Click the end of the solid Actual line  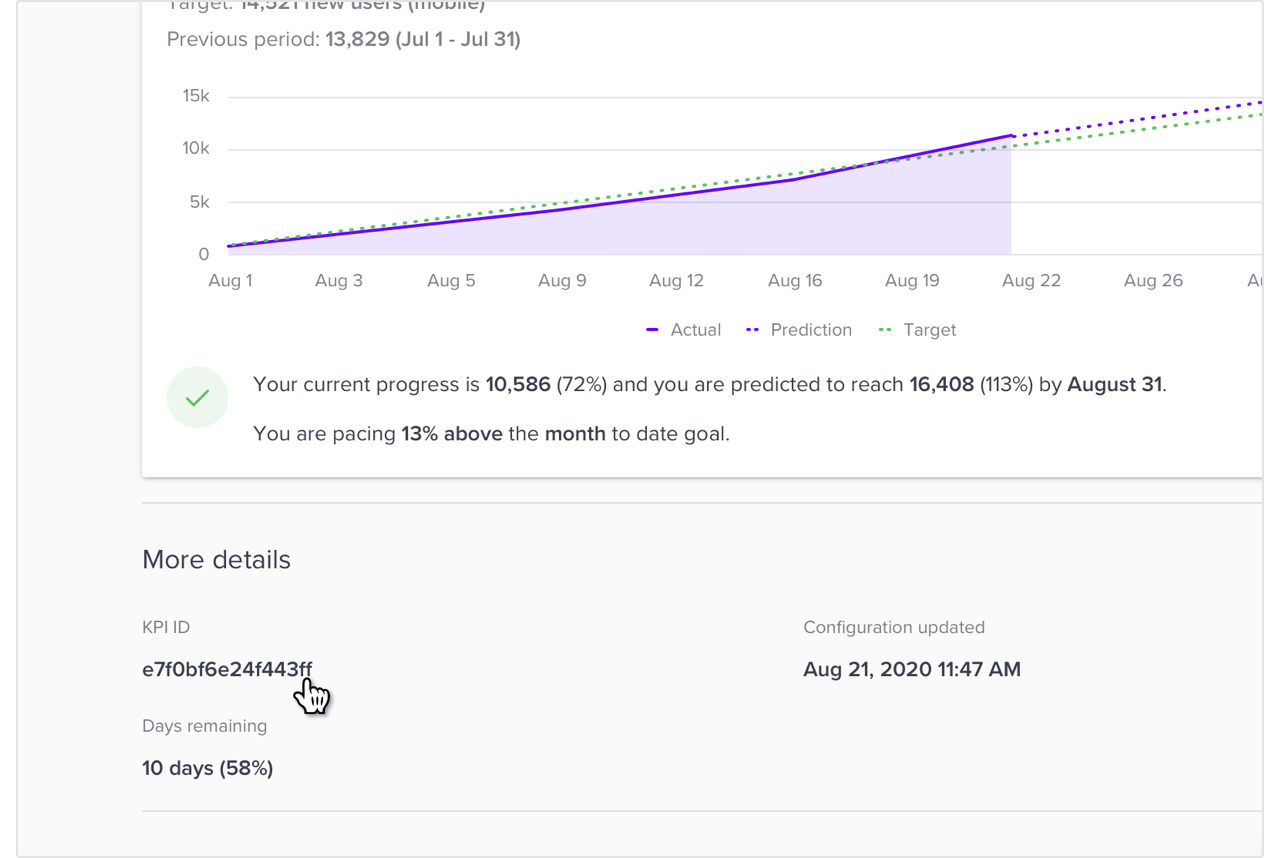point(1011,135)
